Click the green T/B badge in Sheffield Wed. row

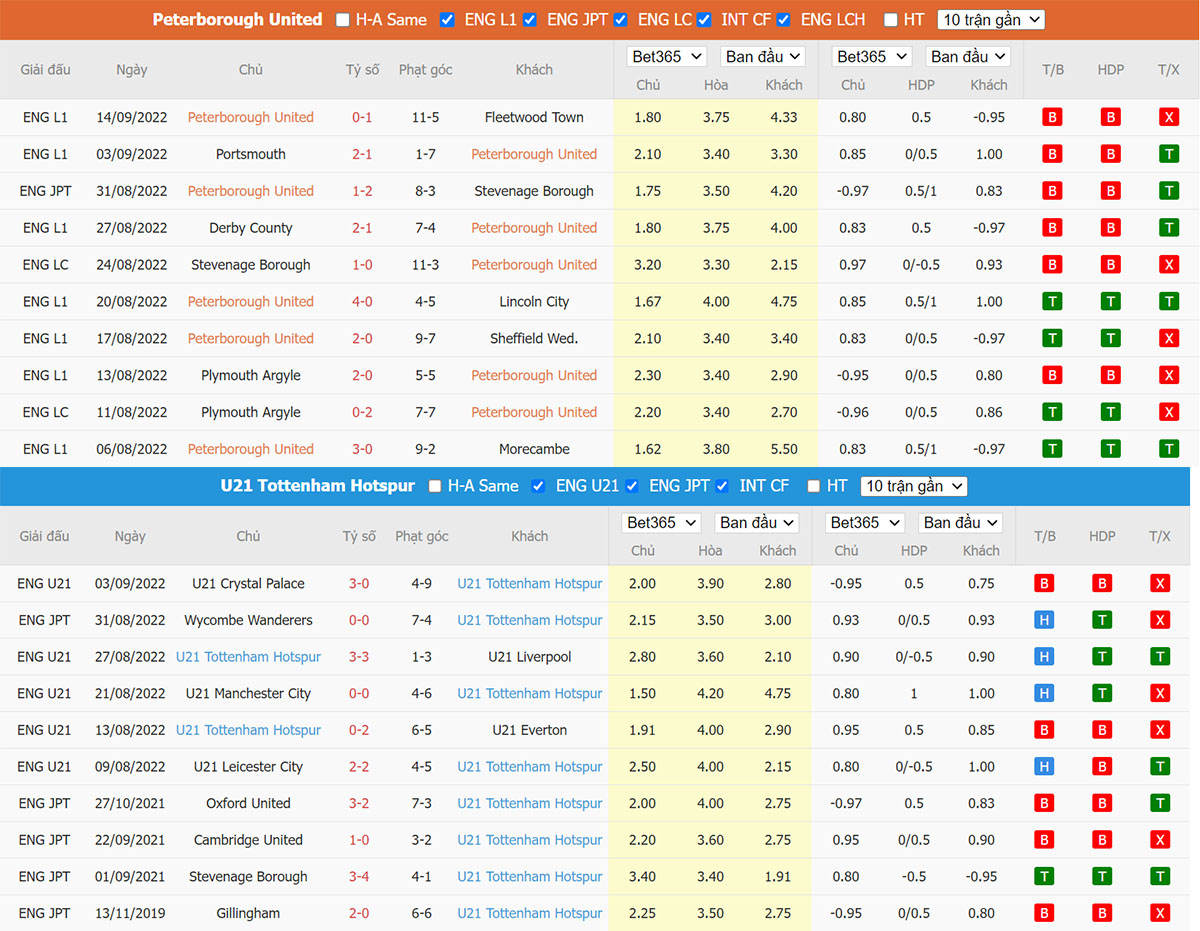click(x=1051, y=339)
